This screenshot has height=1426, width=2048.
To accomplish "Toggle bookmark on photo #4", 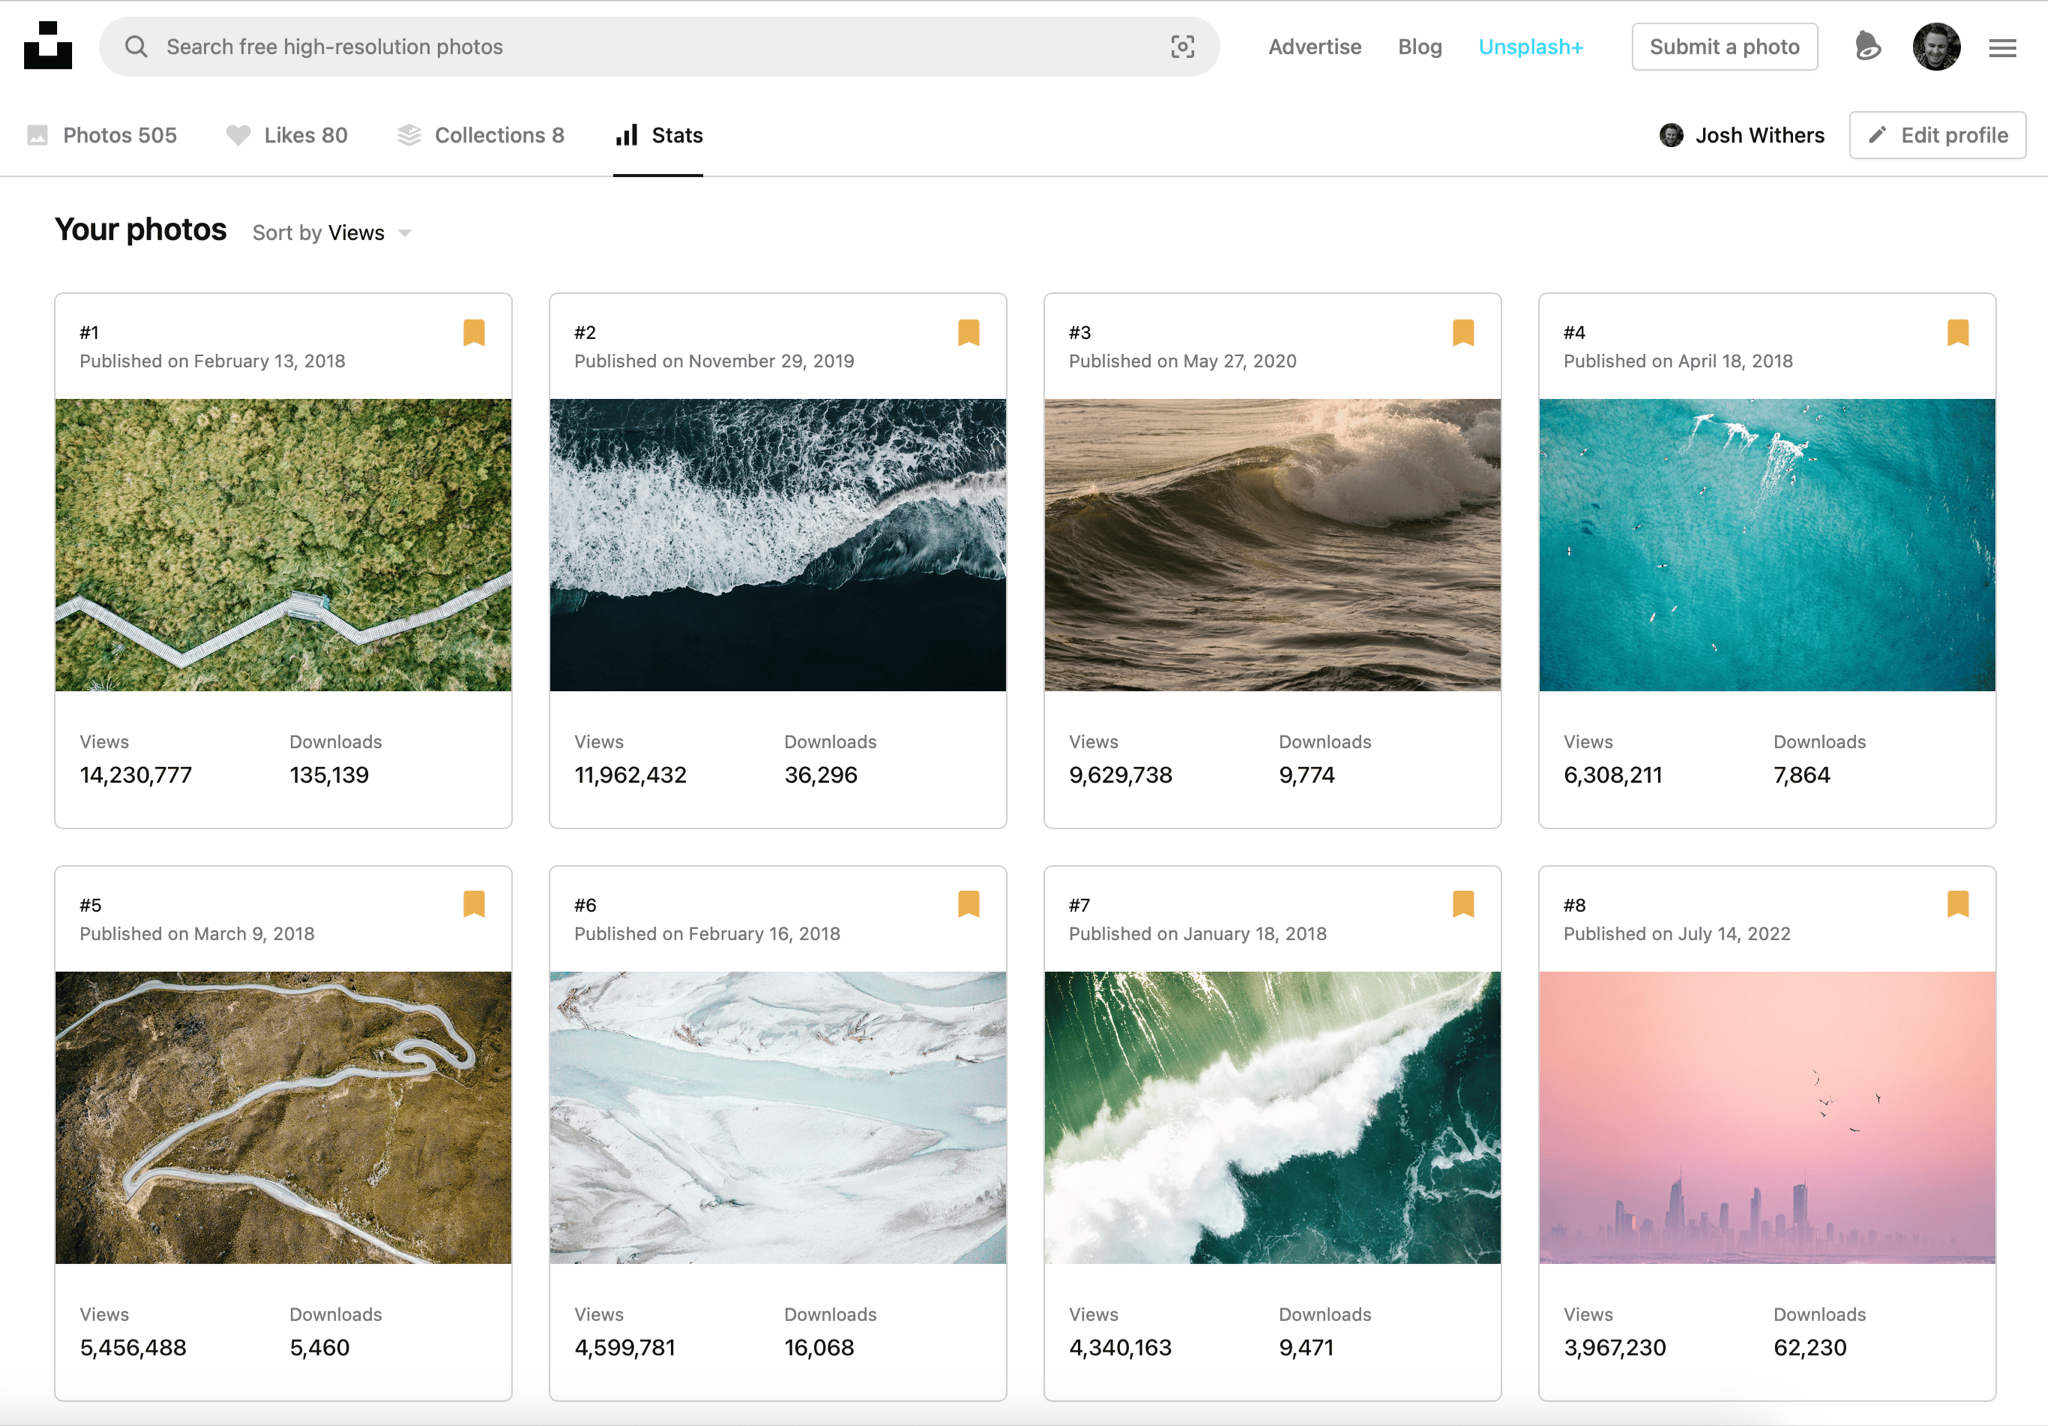I will (x=1958, y=333).
